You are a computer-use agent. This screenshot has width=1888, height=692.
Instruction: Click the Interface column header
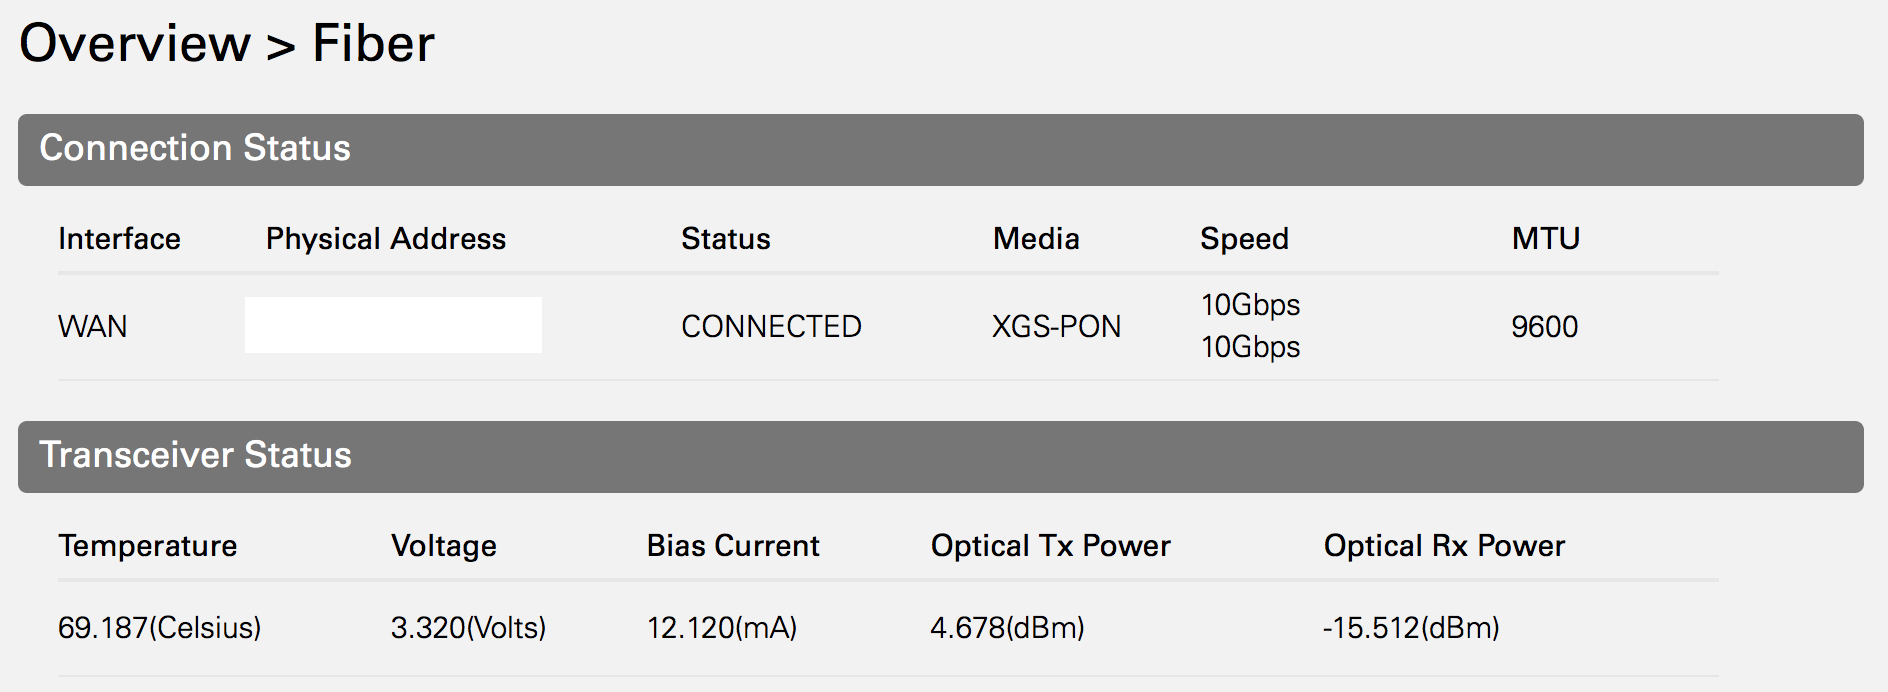[119, 239]
